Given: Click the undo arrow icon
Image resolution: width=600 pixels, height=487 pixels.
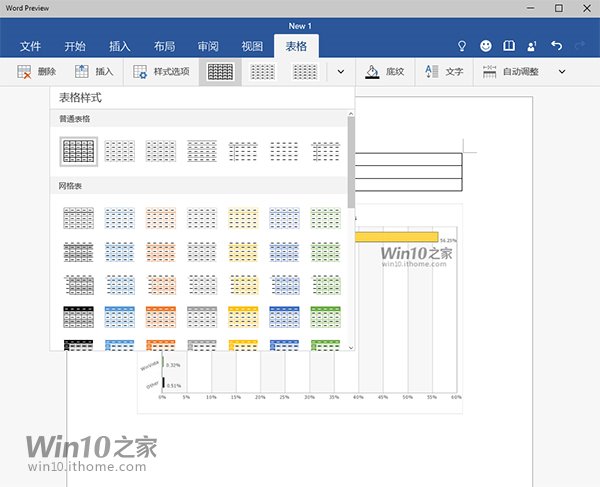Looking at the screenshot, I should tap(556, 46).
